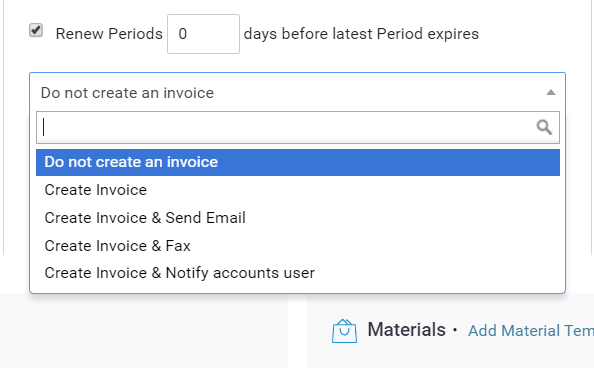Select the 'Create Invoice' option

point(298,190)
